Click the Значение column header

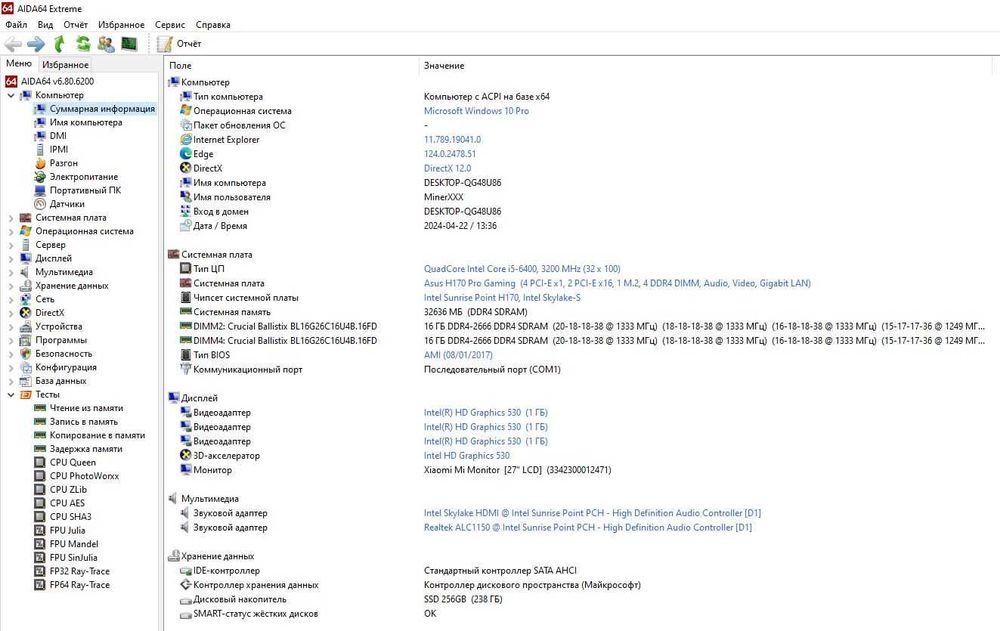[705, 66]
